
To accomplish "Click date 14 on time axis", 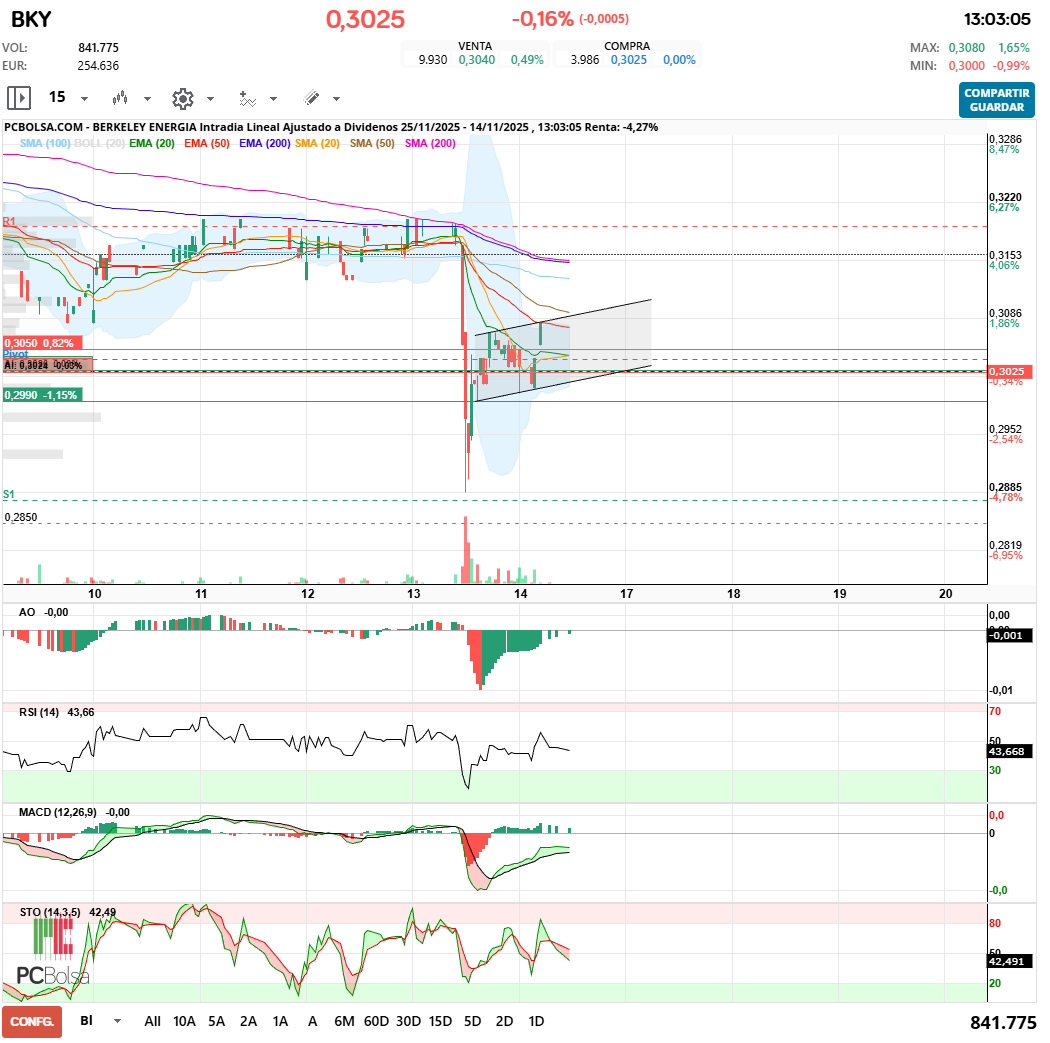I will click(520, 594).
